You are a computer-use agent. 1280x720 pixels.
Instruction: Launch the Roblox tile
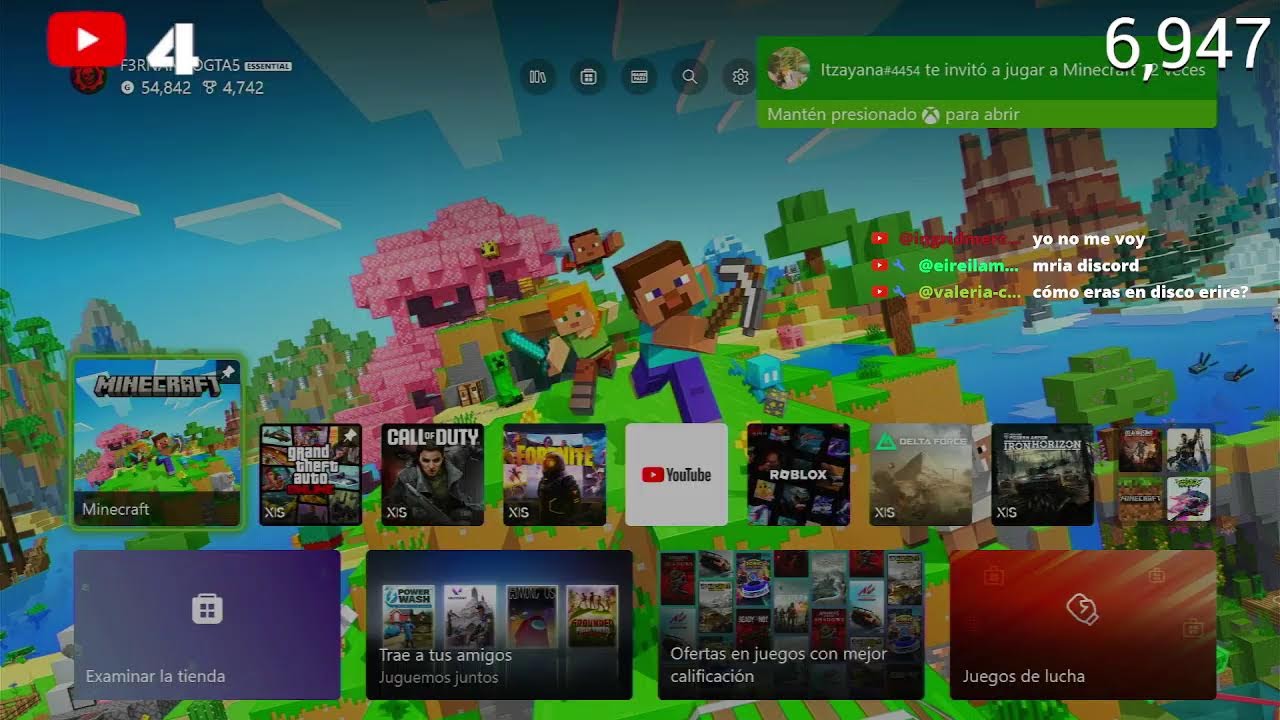798,474
